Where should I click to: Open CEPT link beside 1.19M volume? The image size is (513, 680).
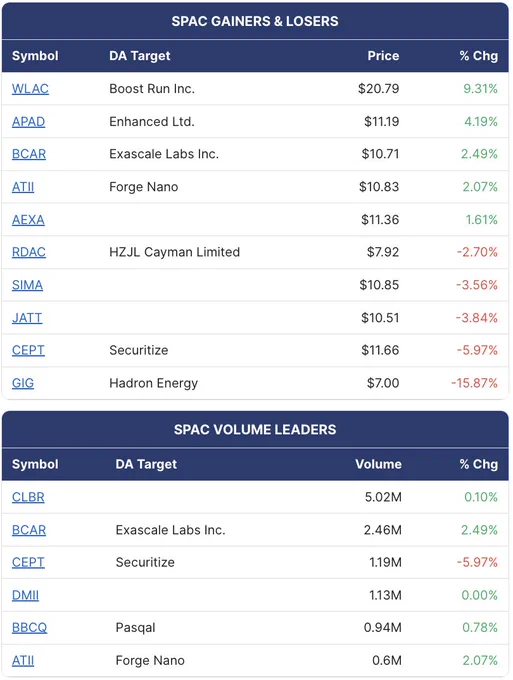pyautogui.click(x=28, y=562)
